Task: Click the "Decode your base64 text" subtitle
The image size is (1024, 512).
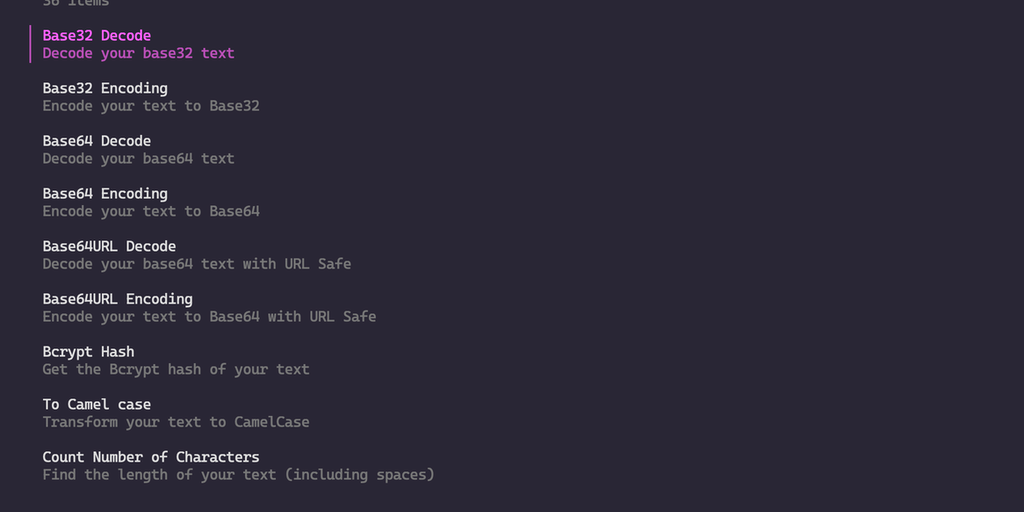Action: 138,158
